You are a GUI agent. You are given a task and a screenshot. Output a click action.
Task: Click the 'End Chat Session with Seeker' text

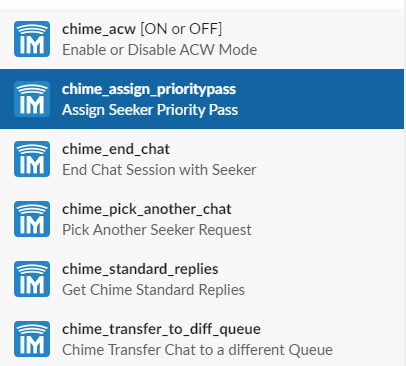(x=159, y=170)
